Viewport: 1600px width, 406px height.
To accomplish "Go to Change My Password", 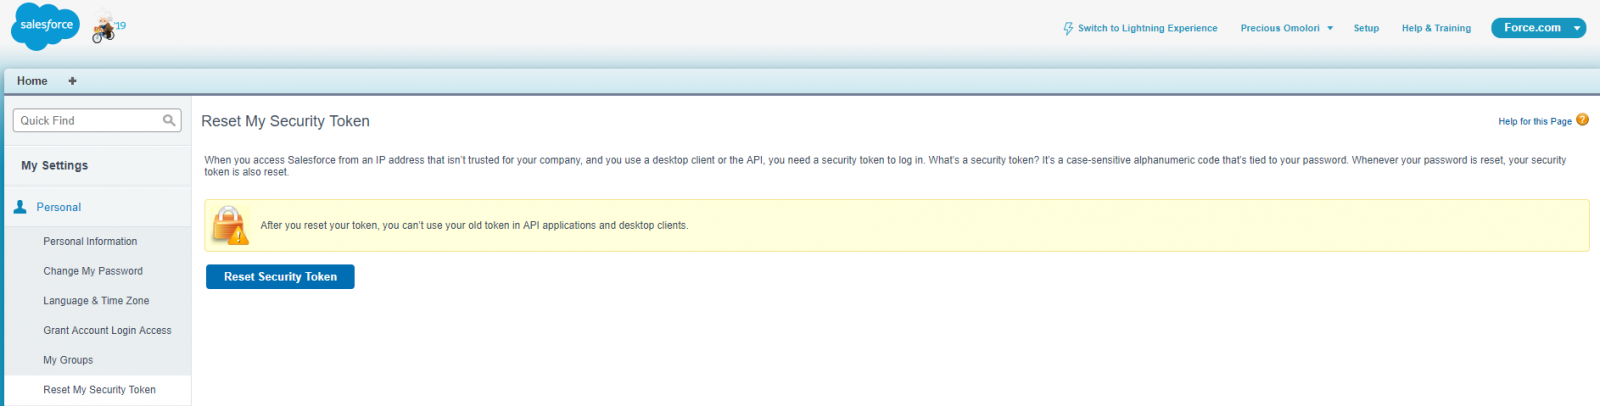I will click(93, 271).
